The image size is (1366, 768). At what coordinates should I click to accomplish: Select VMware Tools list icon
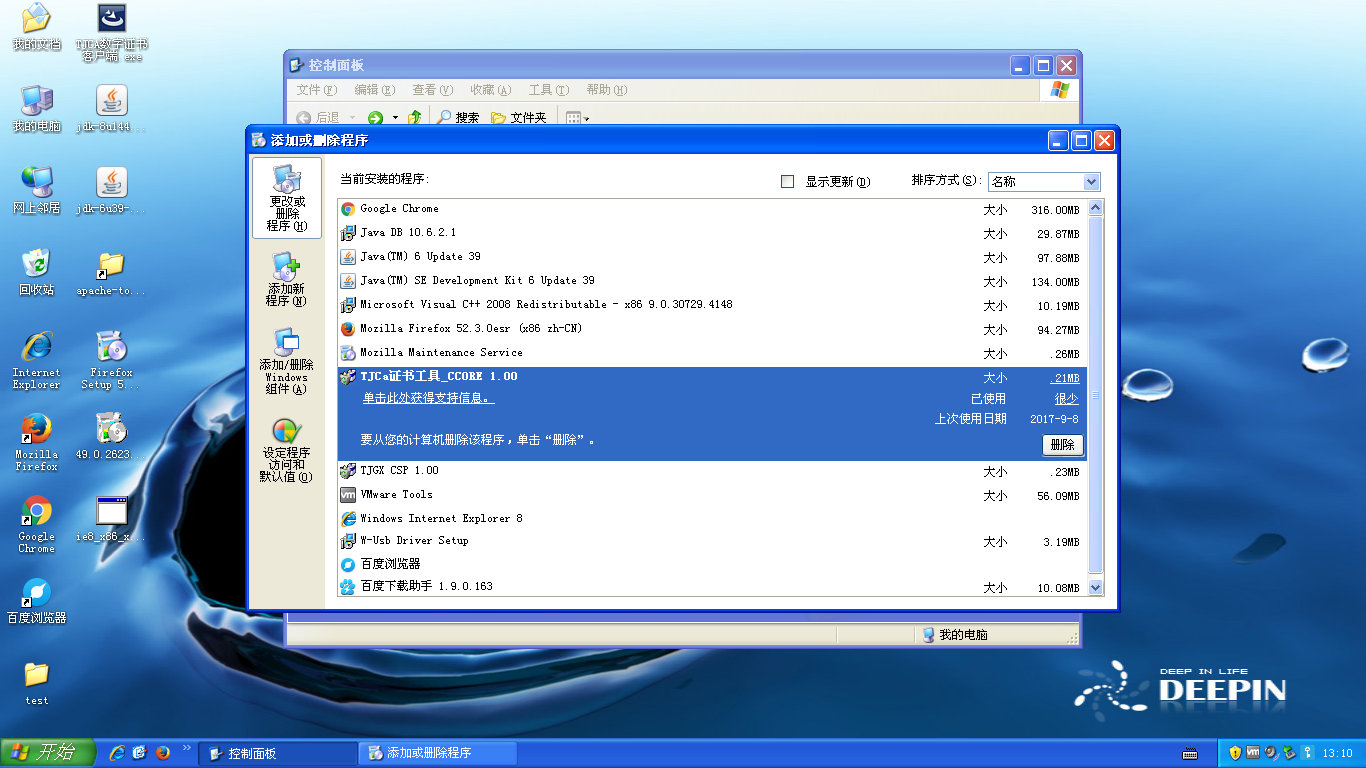pos(348,495)
